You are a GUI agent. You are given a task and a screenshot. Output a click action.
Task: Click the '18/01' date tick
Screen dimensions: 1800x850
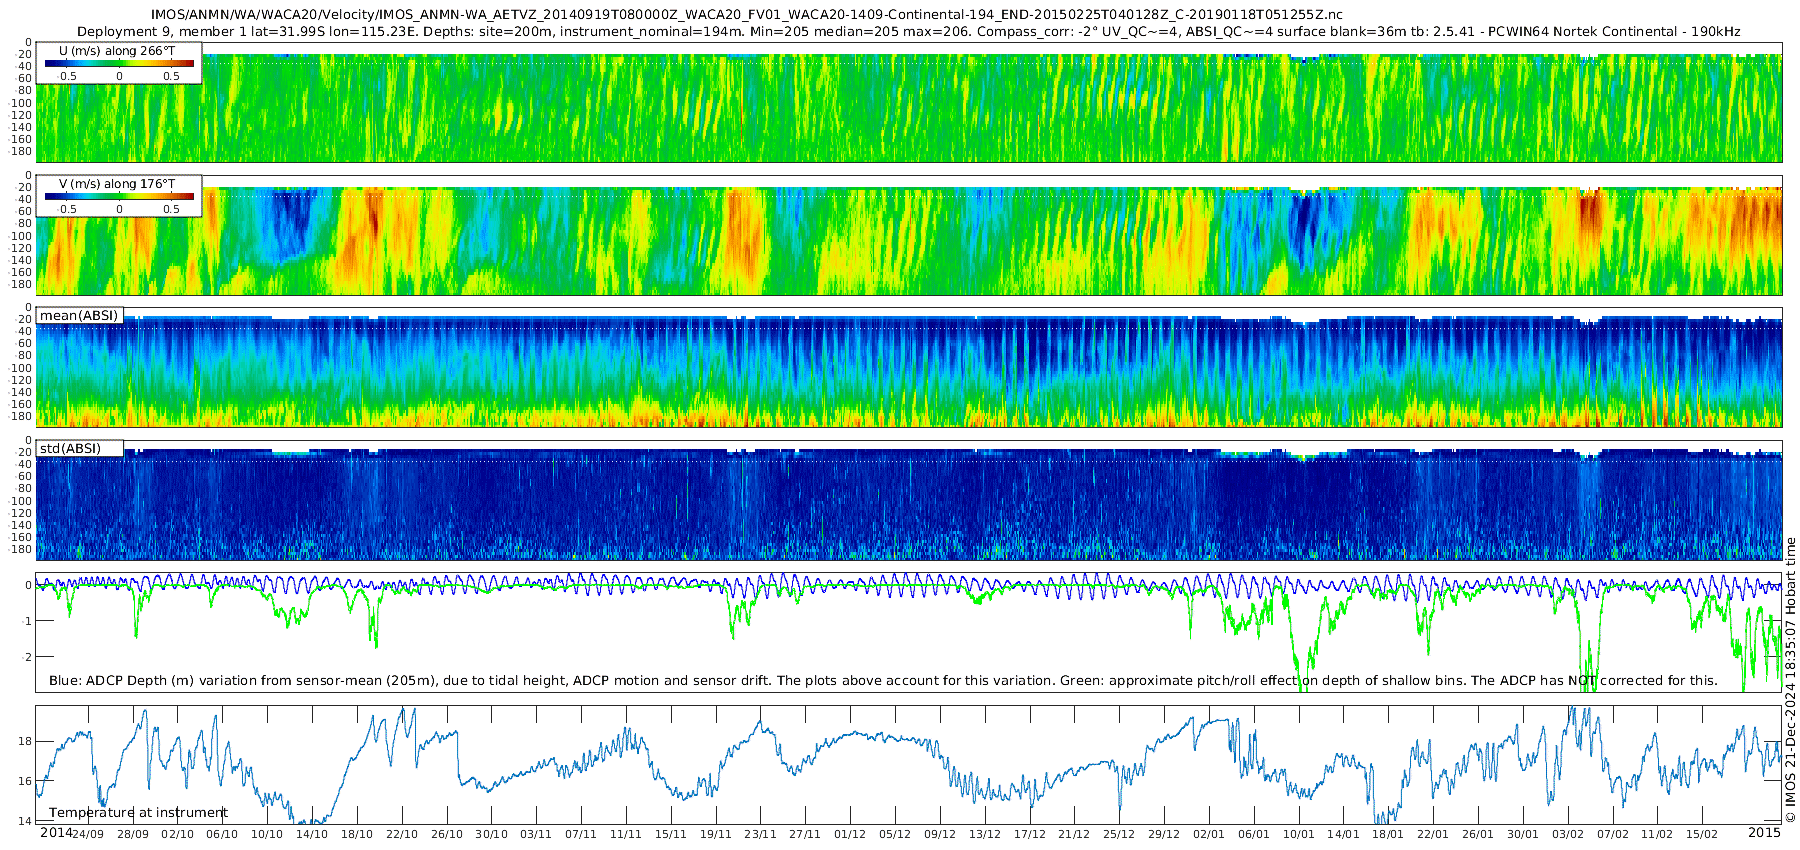(x=1388, y=834)
